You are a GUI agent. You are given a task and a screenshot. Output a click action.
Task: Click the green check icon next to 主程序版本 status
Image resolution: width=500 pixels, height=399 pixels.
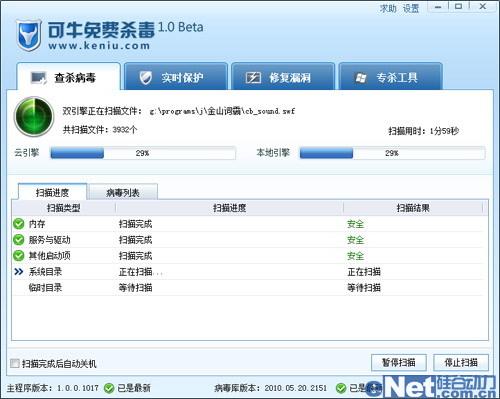[109, 388]
